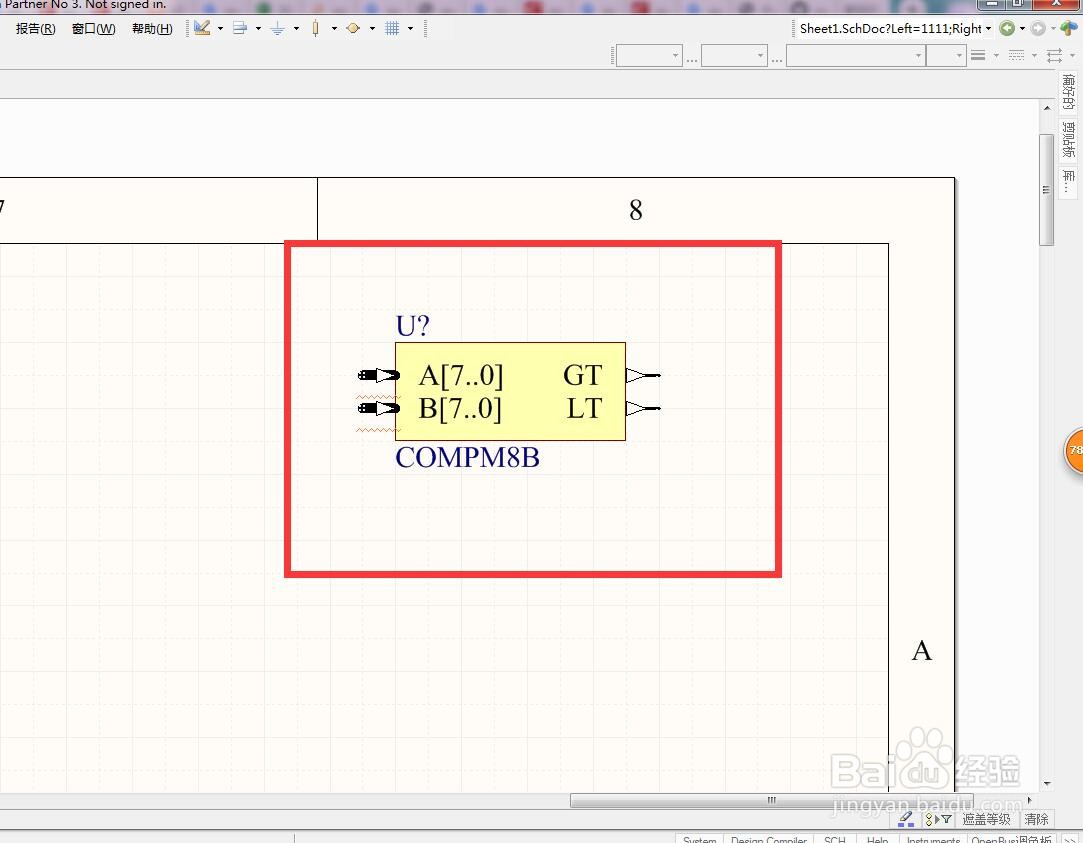Select the COMPM8B component label
1083x843 pixels.
pos(467,457)
